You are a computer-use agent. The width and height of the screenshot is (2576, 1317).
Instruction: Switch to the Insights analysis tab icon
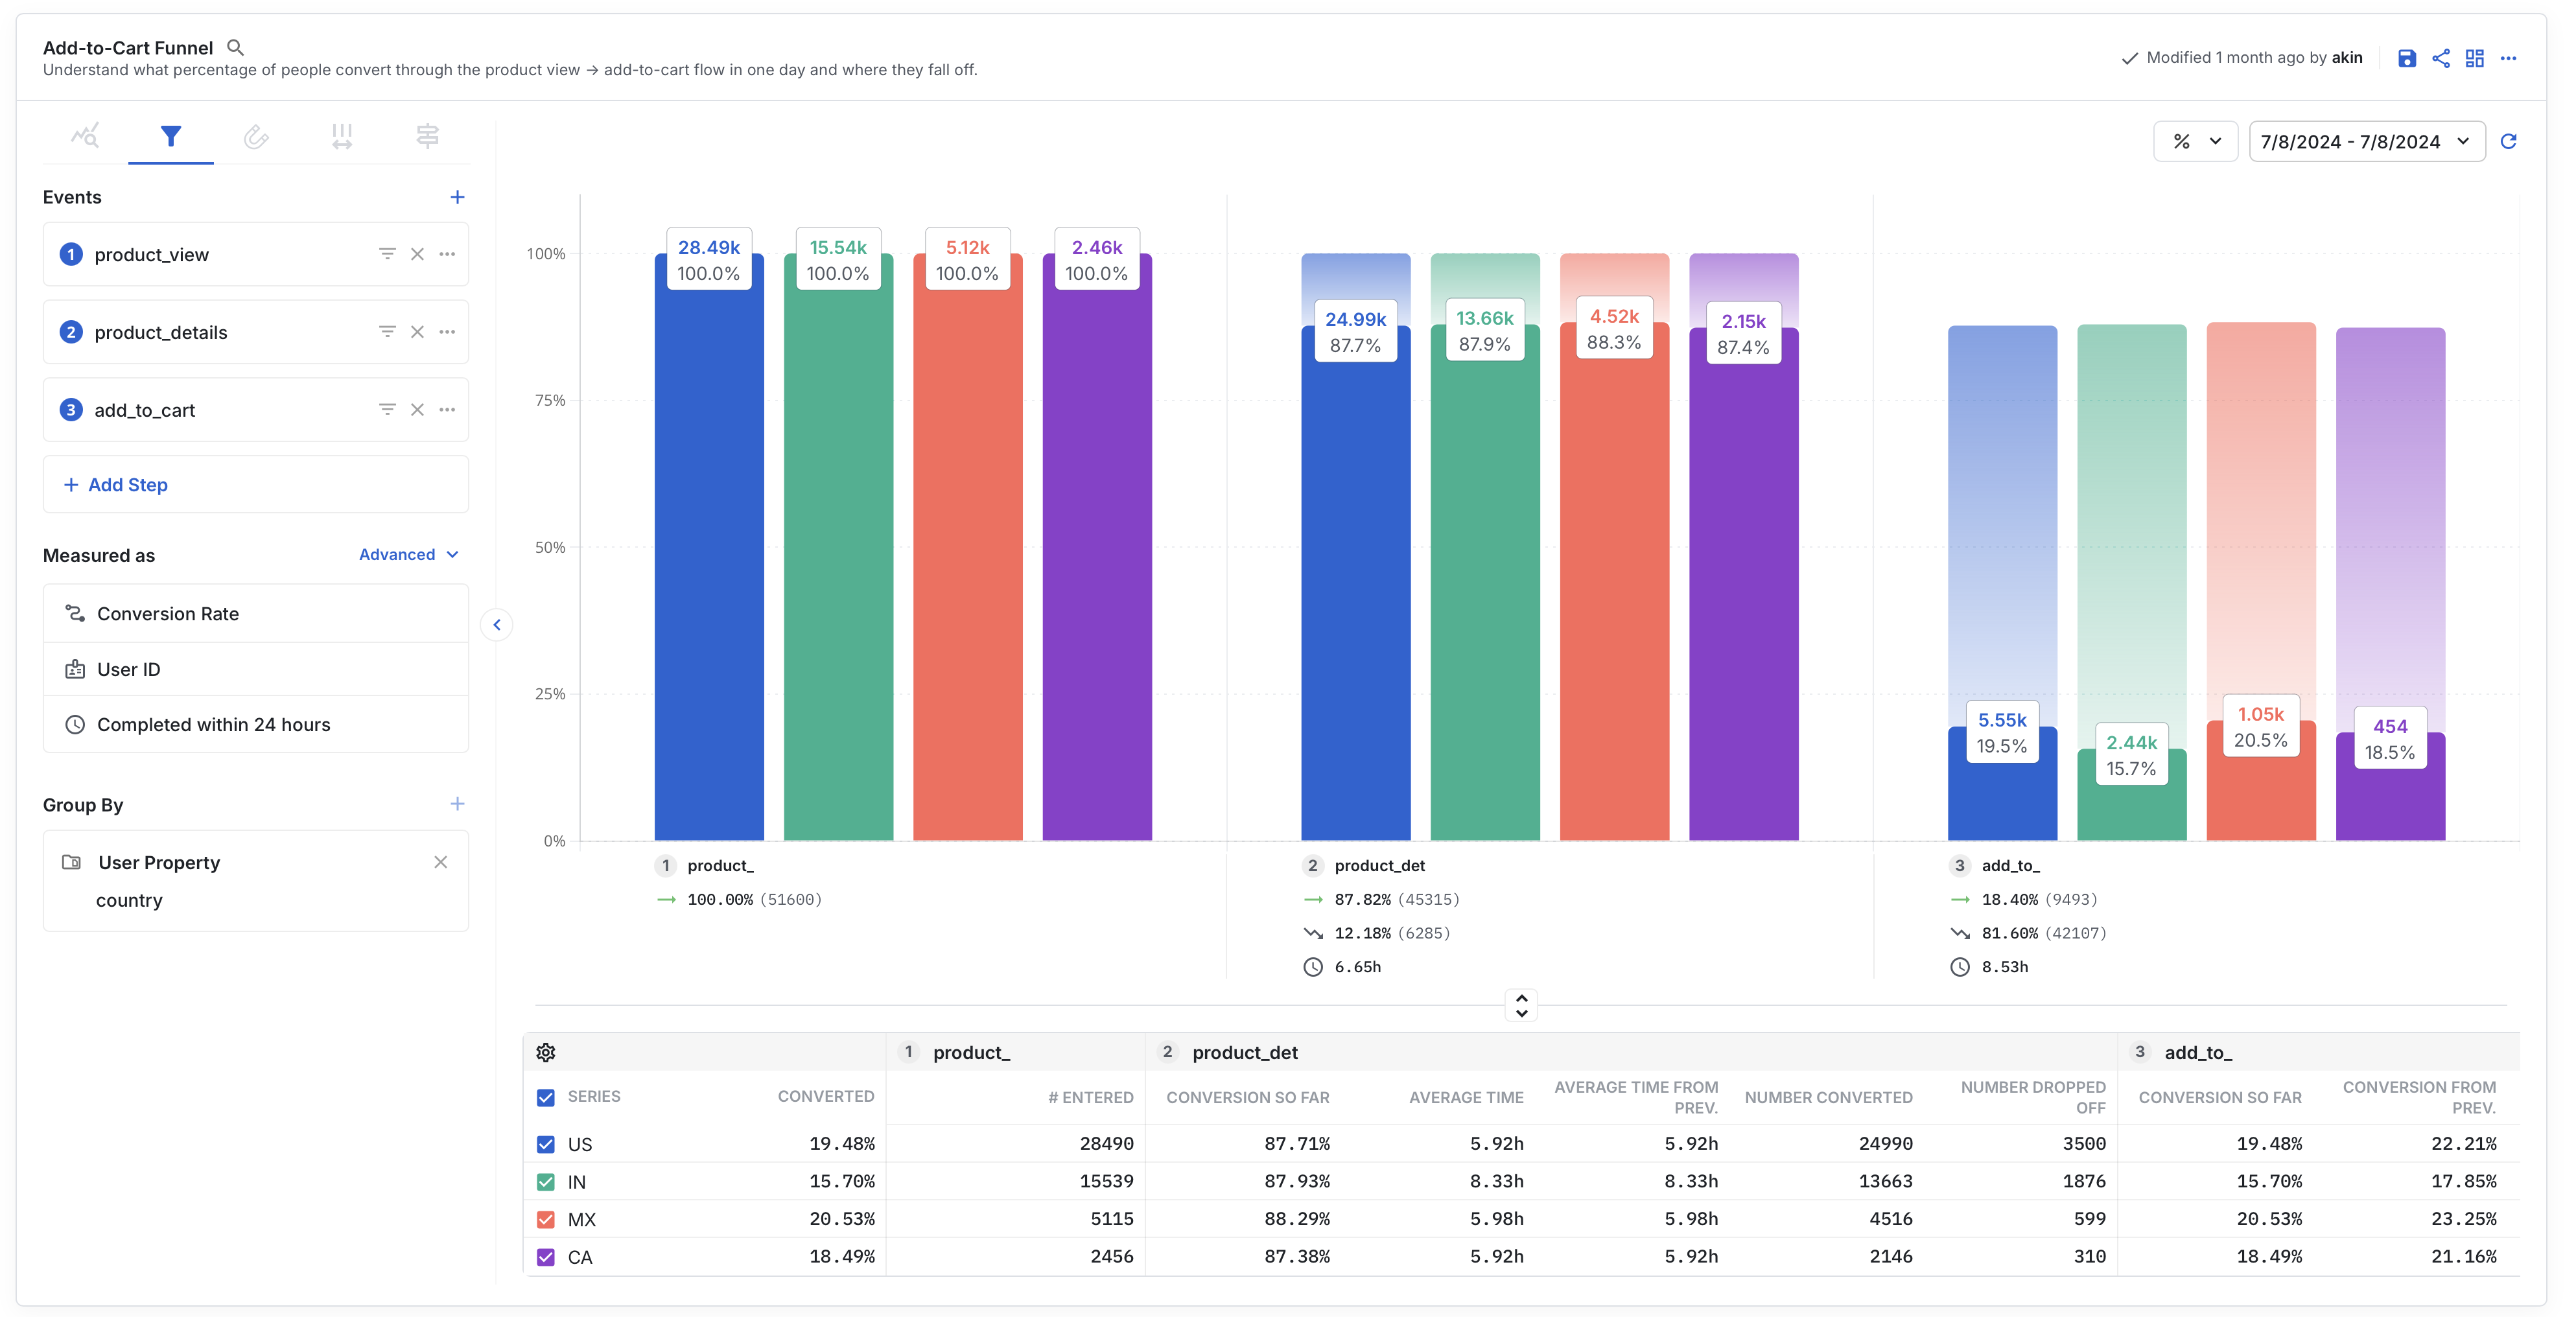pos(85,135)
